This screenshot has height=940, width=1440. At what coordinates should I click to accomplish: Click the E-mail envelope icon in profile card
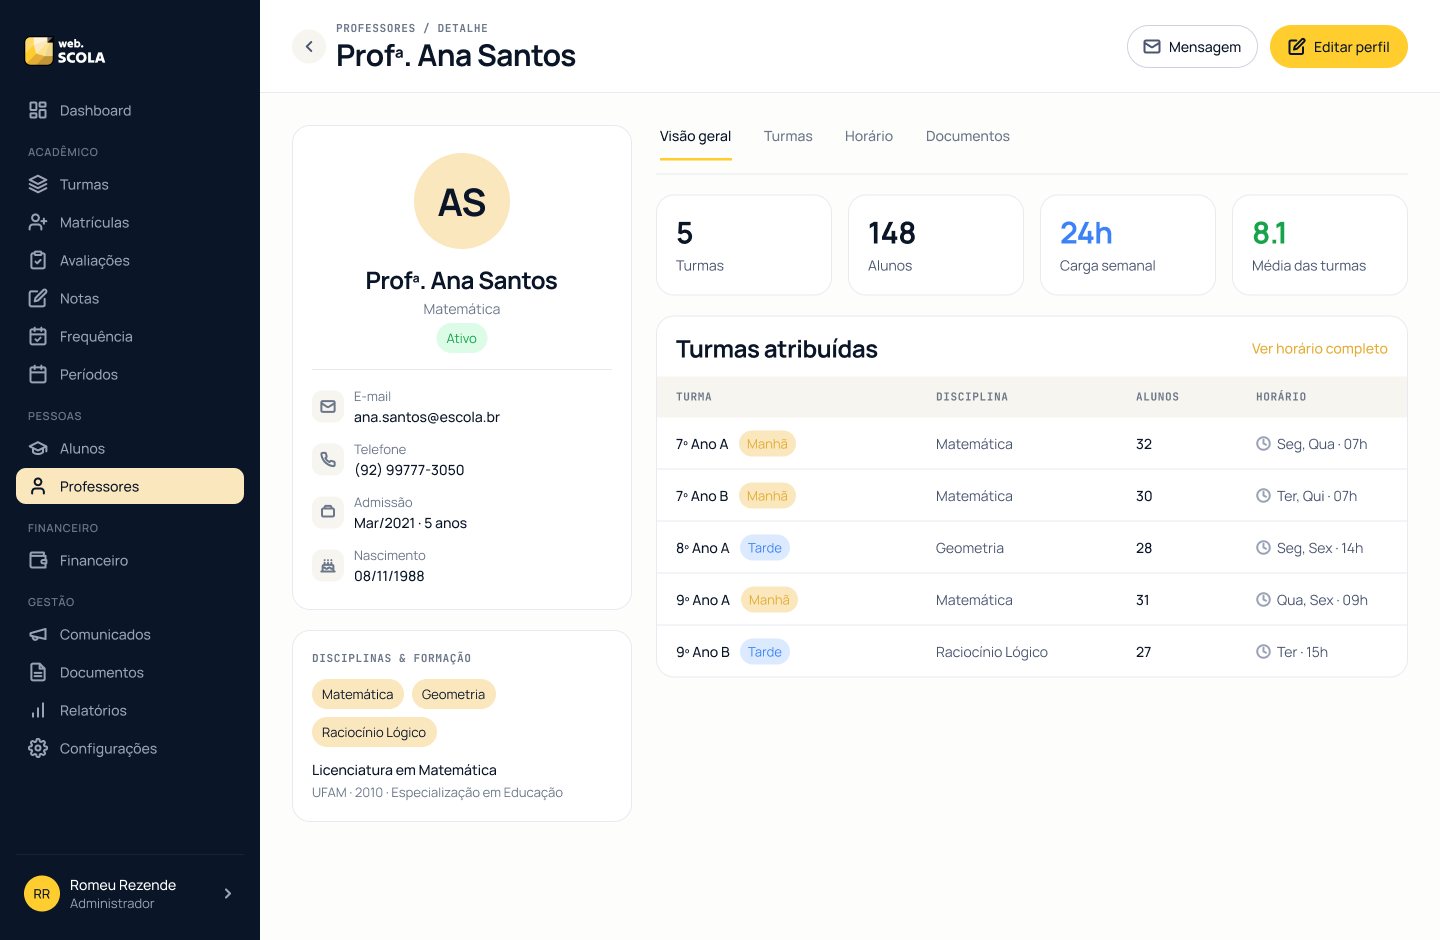click(328, 407)
